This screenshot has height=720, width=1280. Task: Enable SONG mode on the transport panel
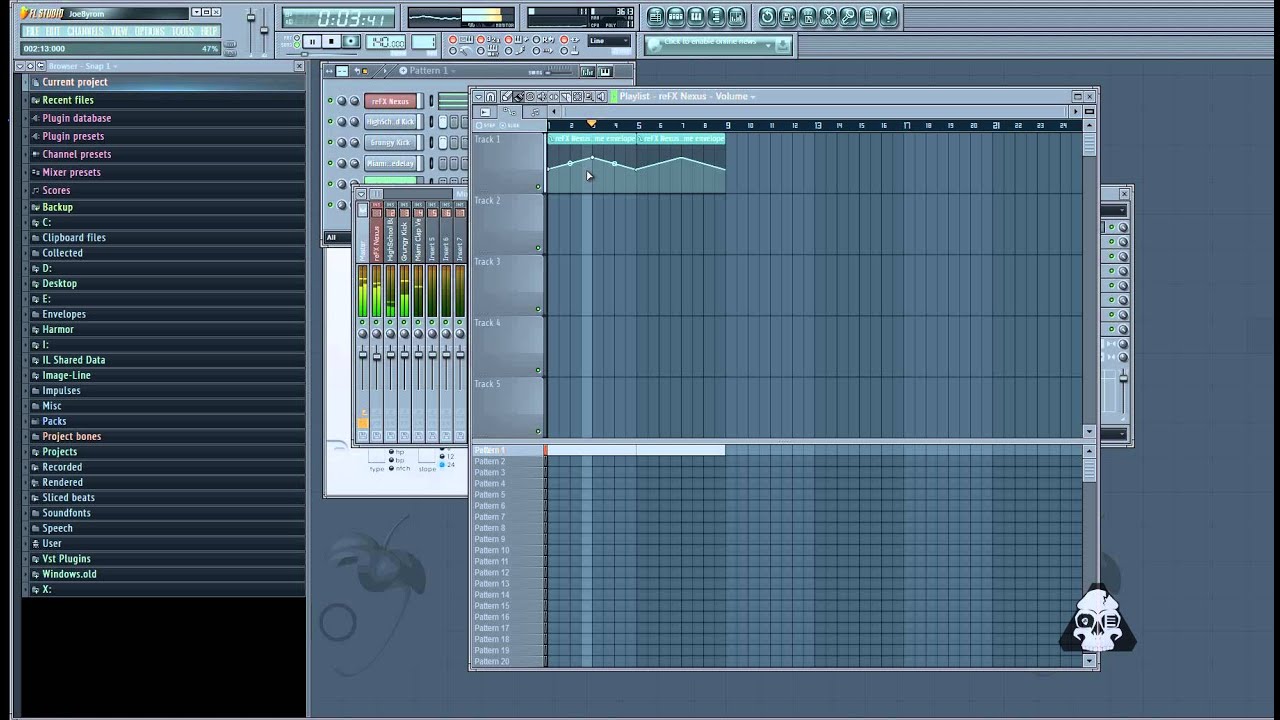[x=297, y=45]
